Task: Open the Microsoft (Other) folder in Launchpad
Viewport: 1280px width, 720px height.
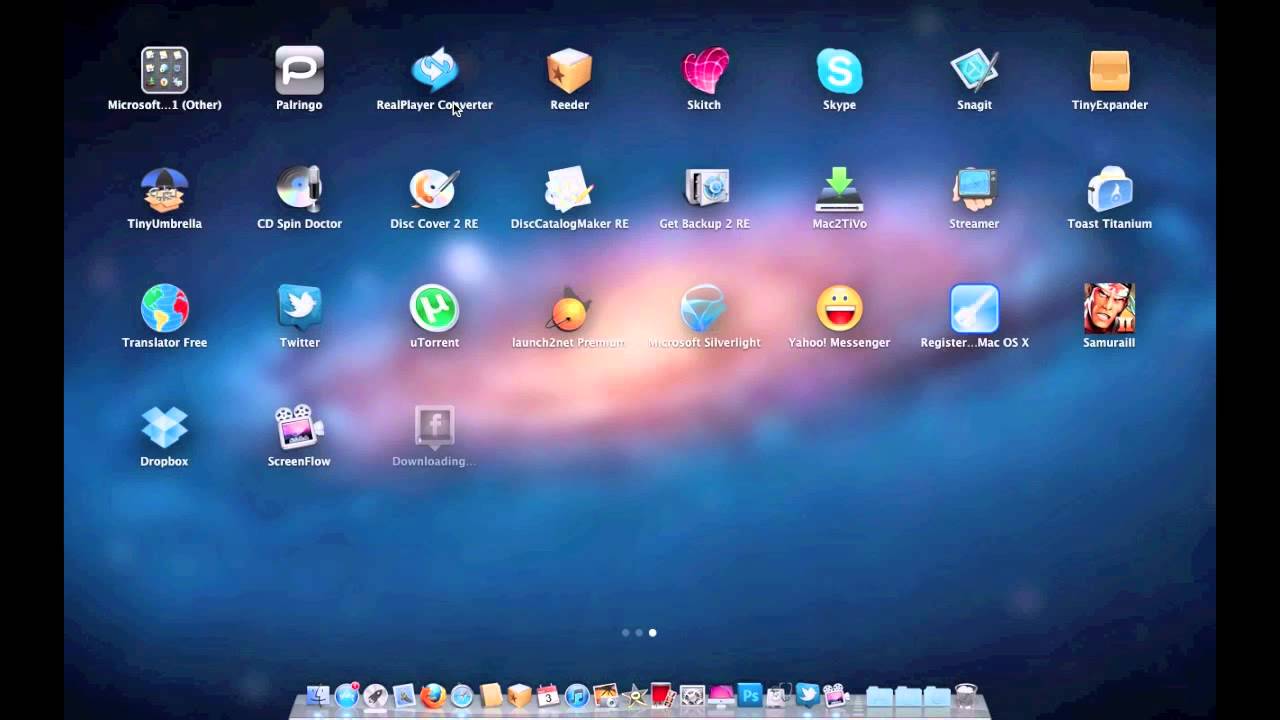Action: tap(164, 71)
